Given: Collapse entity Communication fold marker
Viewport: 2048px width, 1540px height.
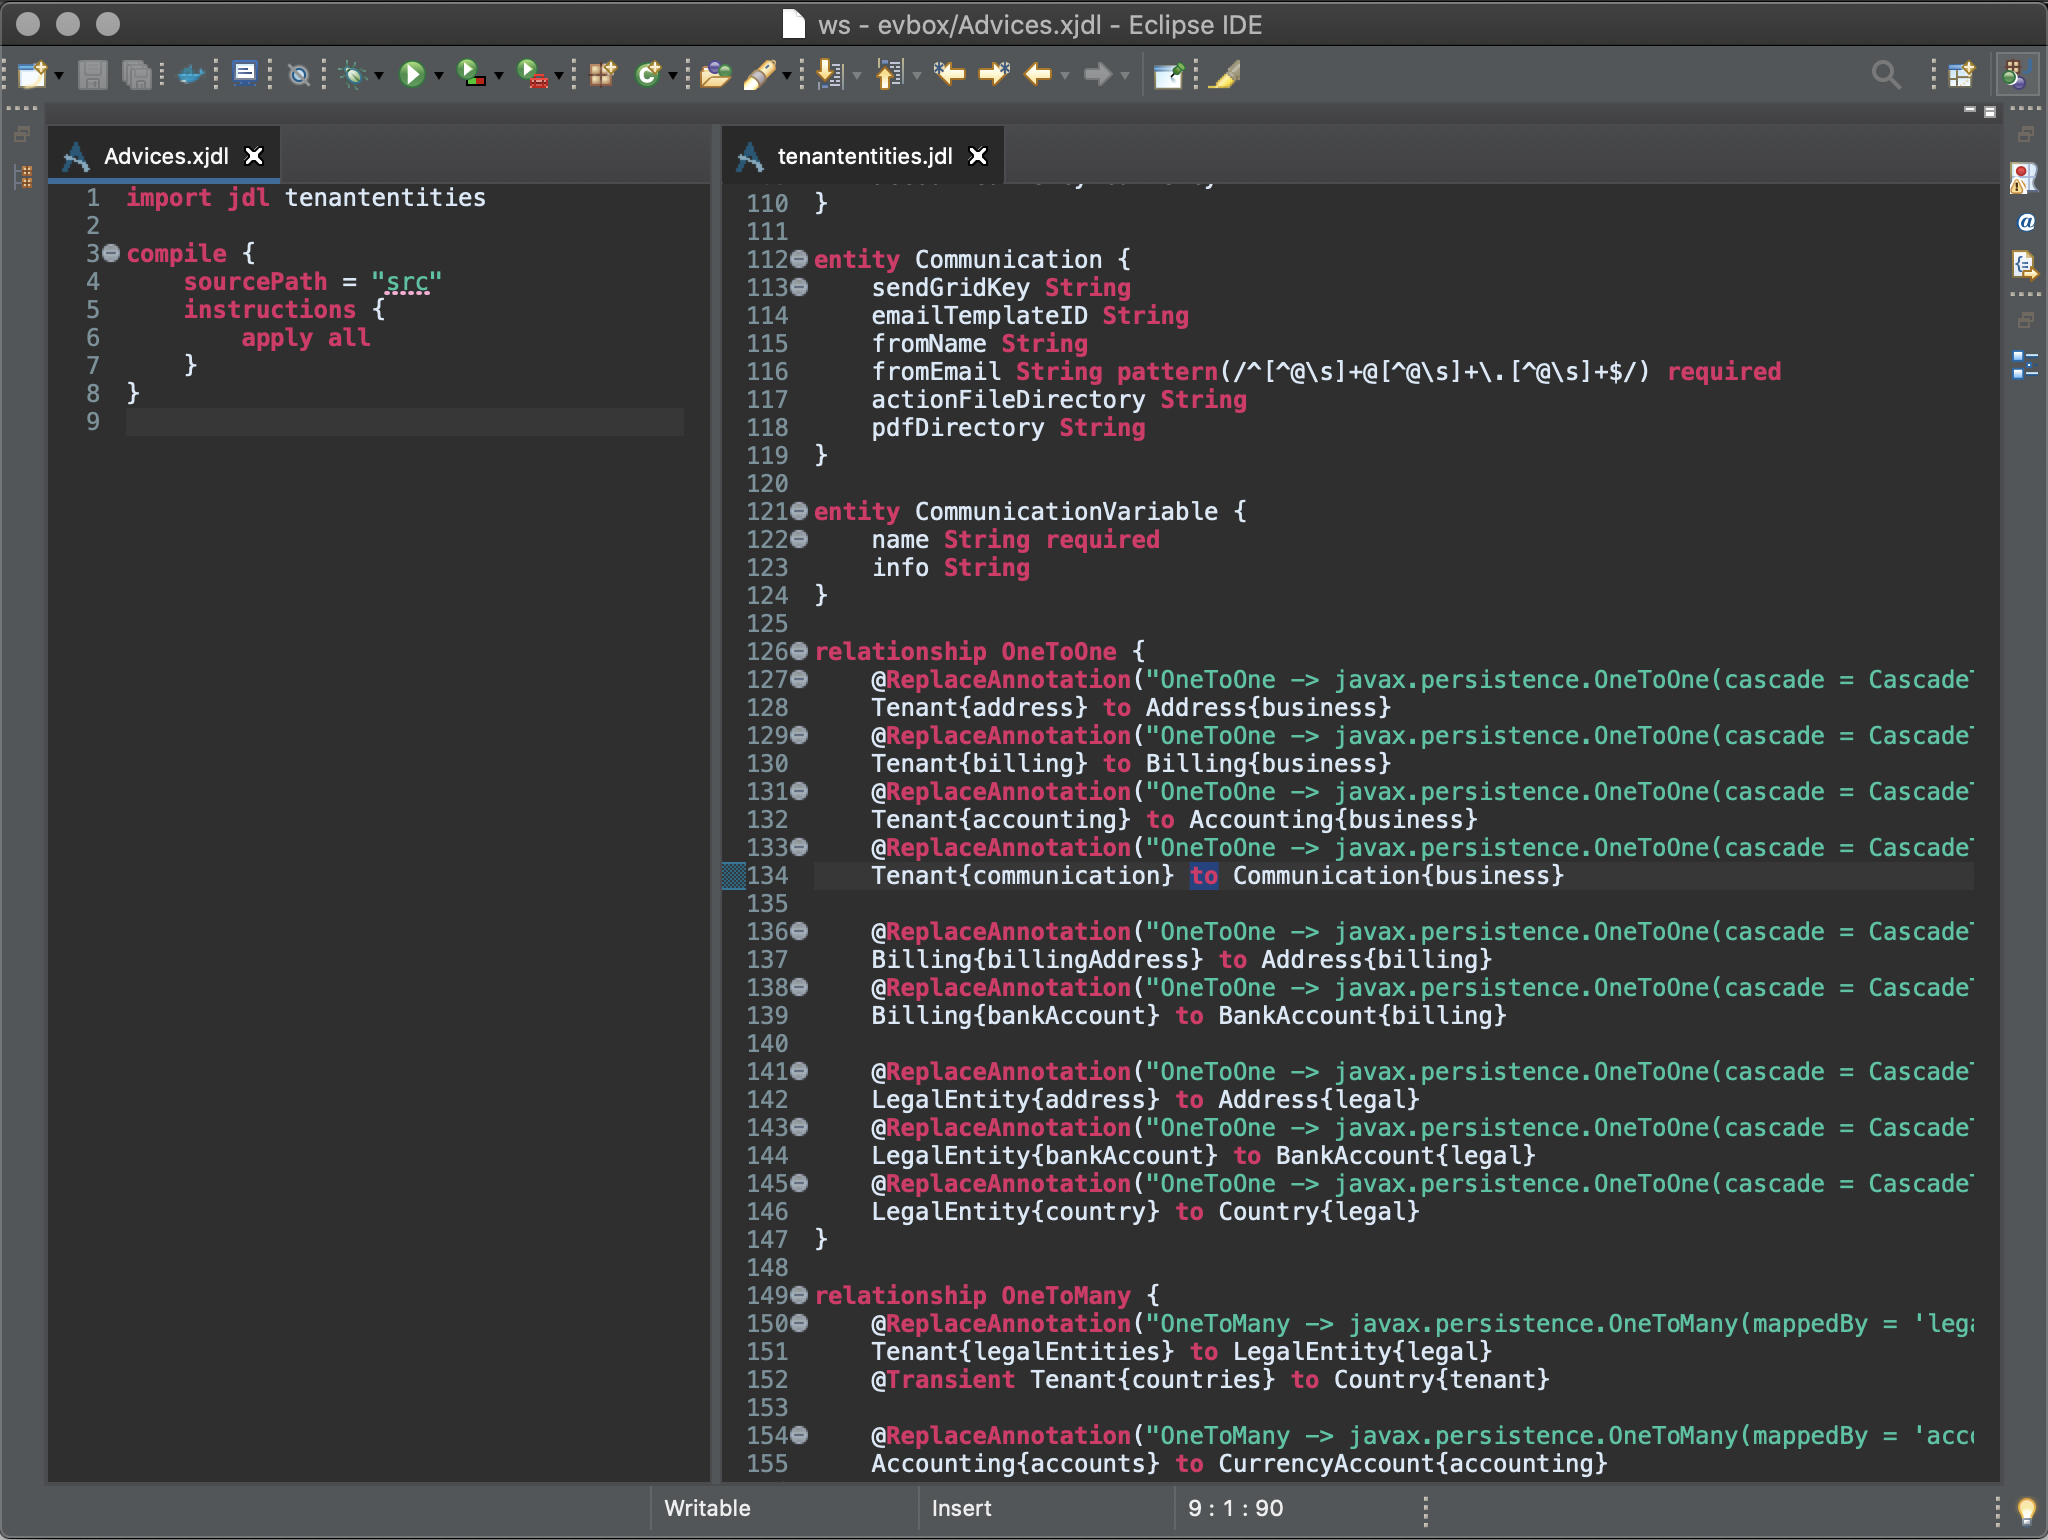Looking at the screenshot, I should tap(799, 259).
